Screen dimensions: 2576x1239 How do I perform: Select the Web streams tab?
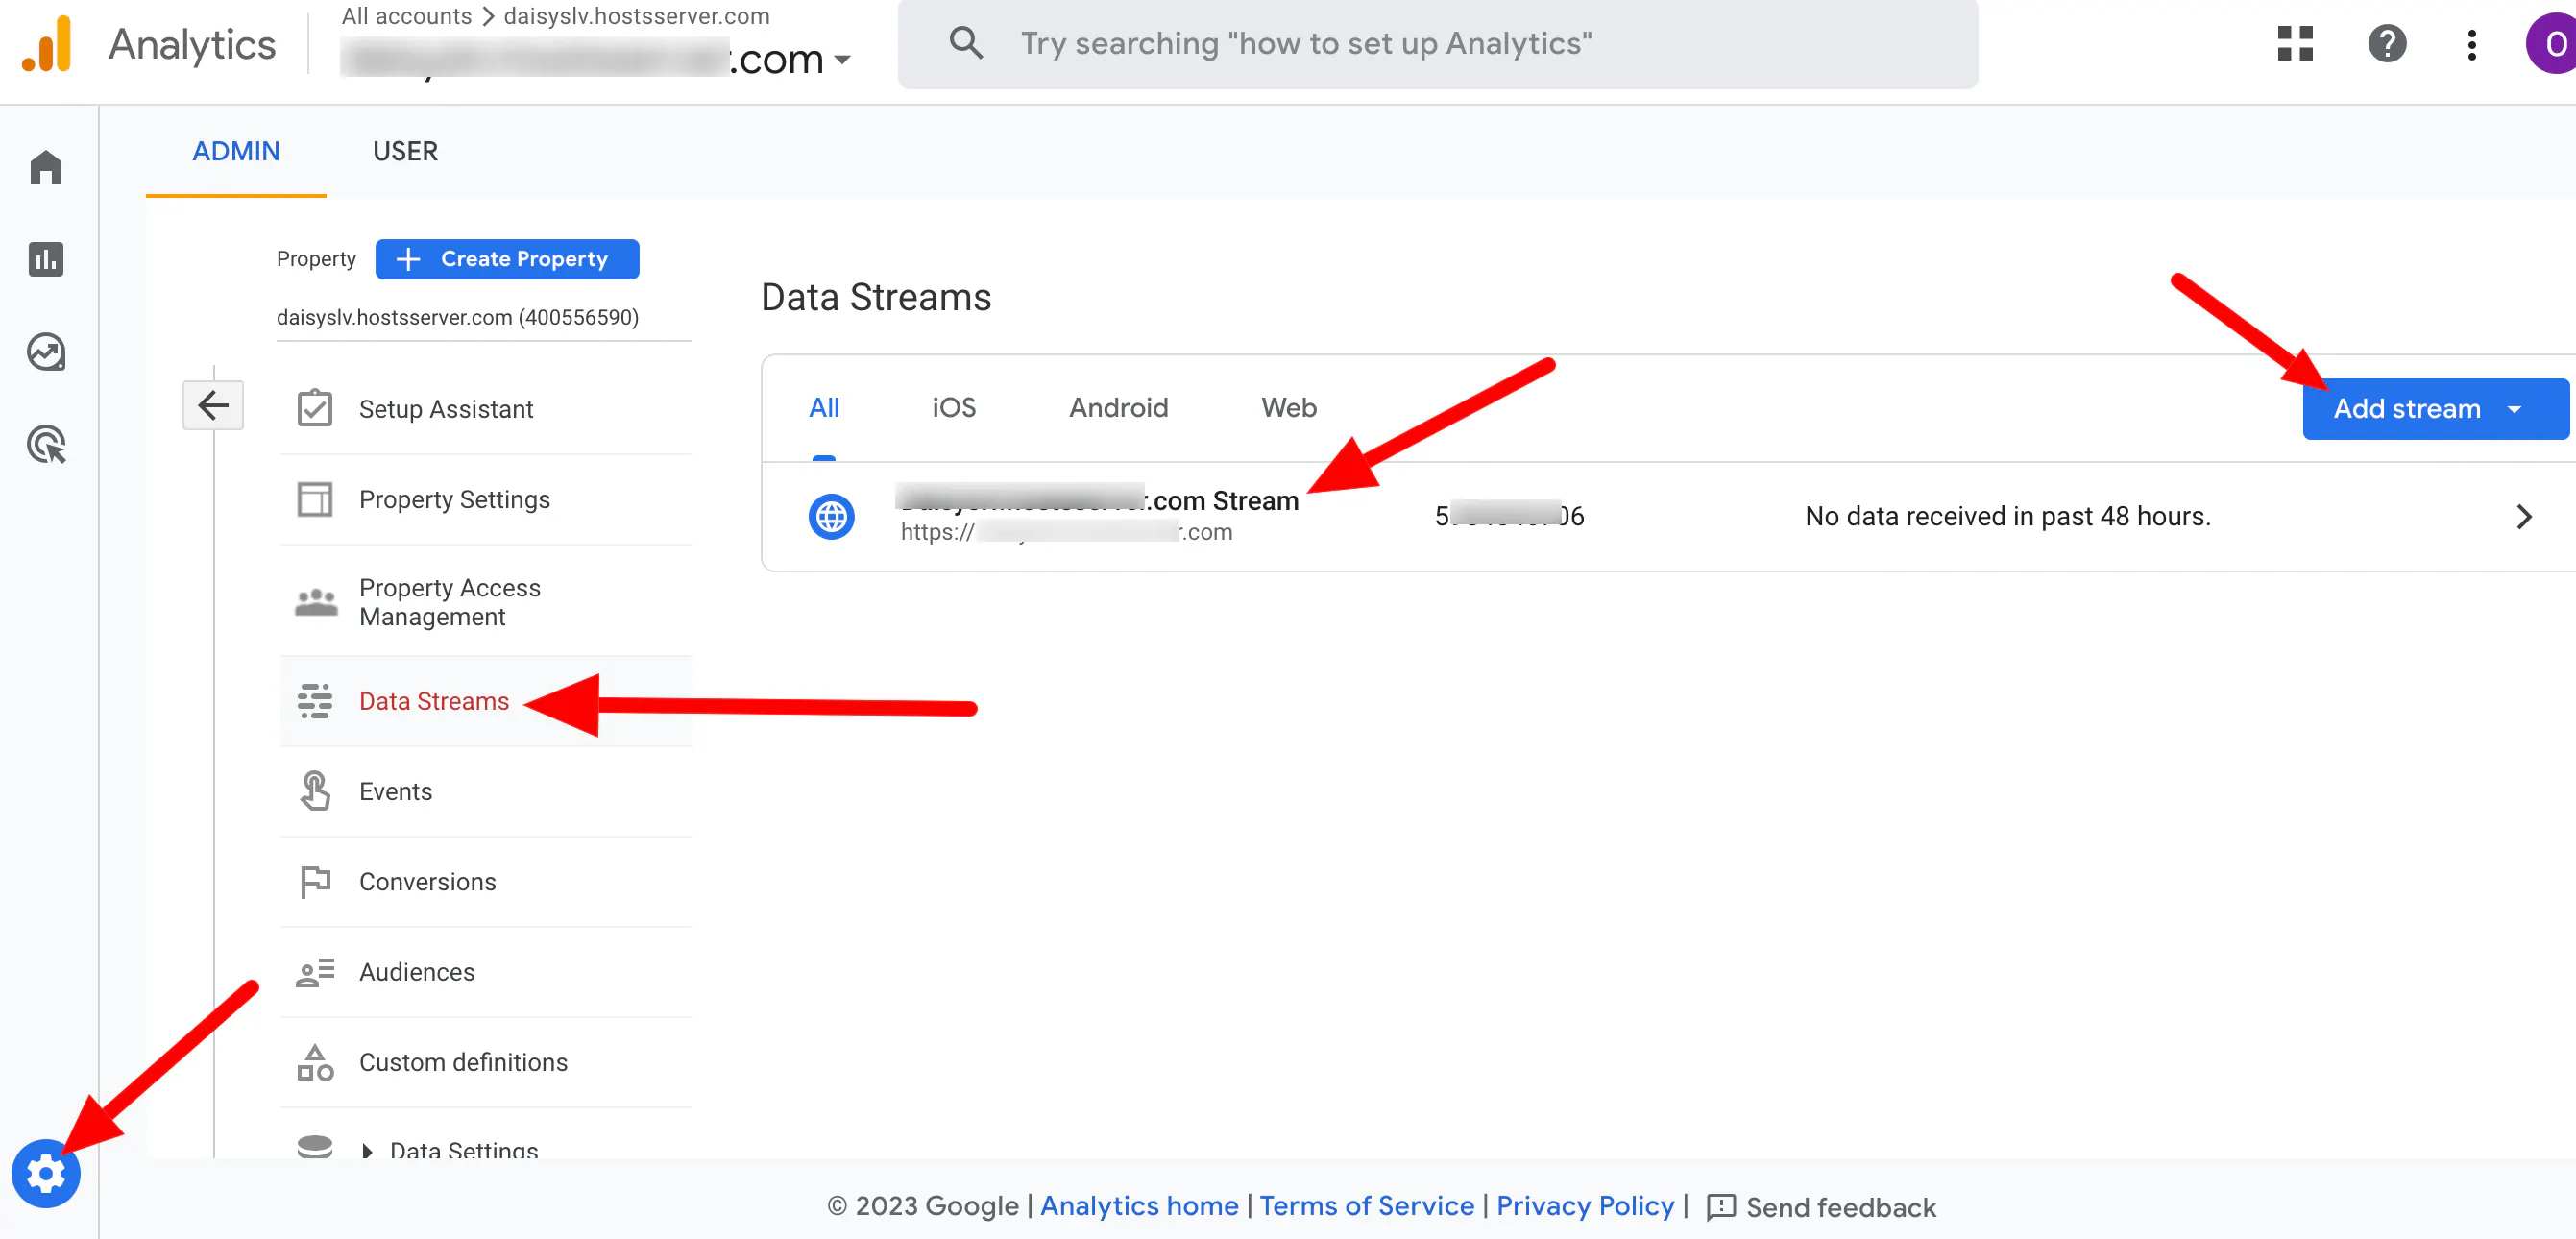point(1288,408)
